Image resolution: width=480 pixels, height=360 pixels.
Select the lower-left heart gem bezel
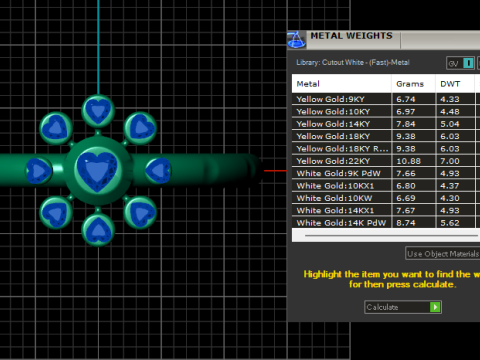56,213
